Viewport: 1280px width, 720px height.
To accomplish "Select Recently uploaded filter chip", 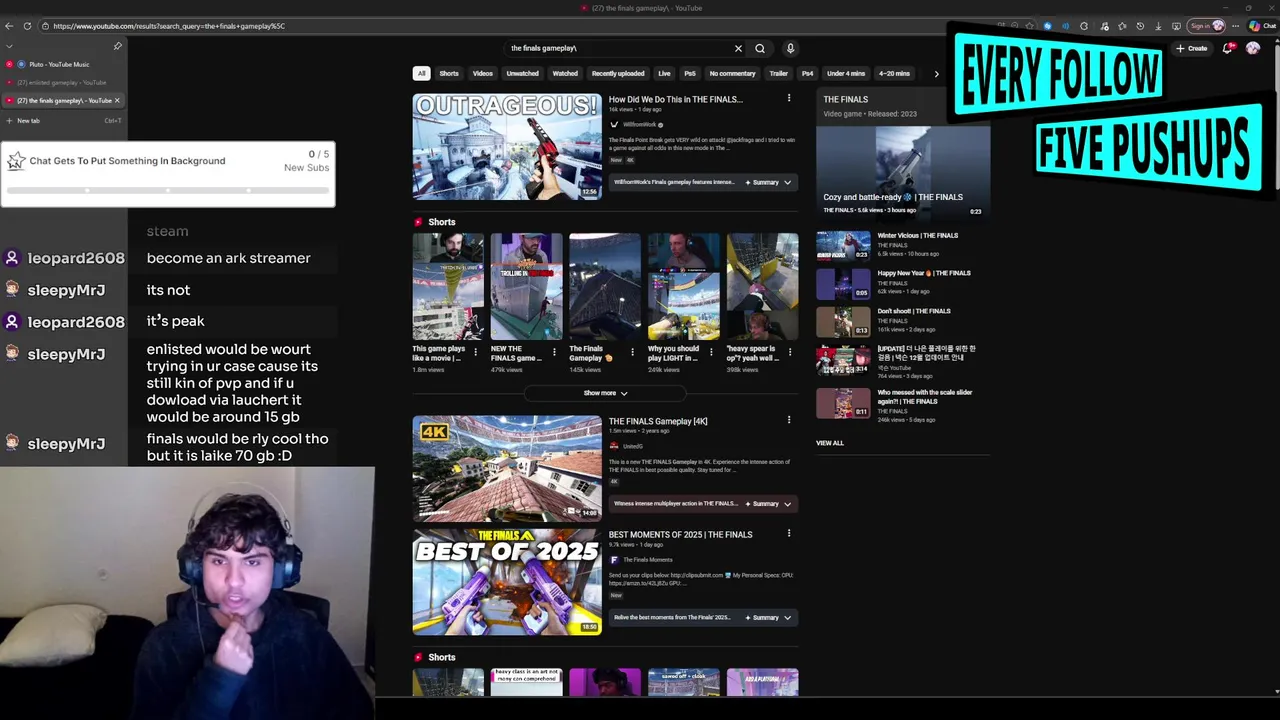I will pyautogui.click(x=618, y=73).
